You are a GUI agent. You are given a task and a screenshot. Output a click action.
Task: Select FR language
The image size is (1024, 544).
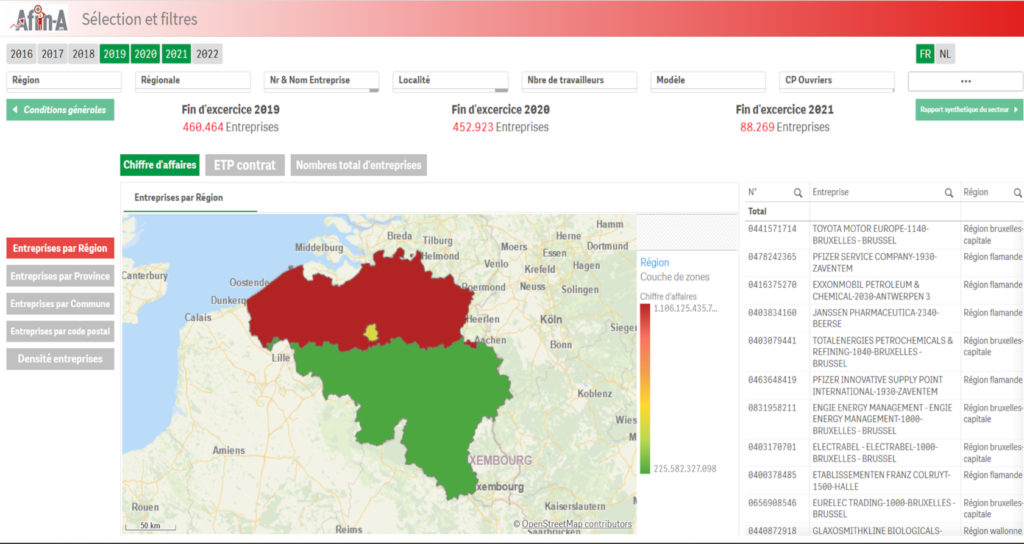coord(925,54)
